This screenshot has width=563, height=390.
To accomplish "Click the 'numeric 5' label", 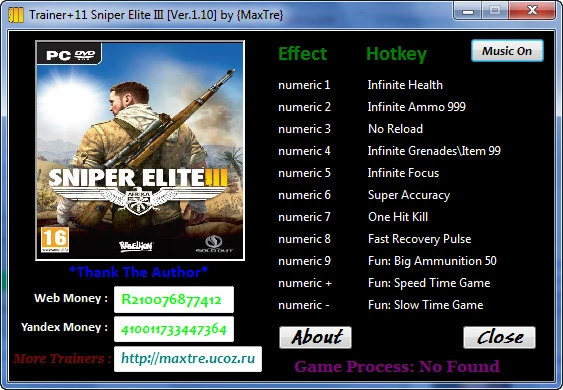I will pos(304,173).
